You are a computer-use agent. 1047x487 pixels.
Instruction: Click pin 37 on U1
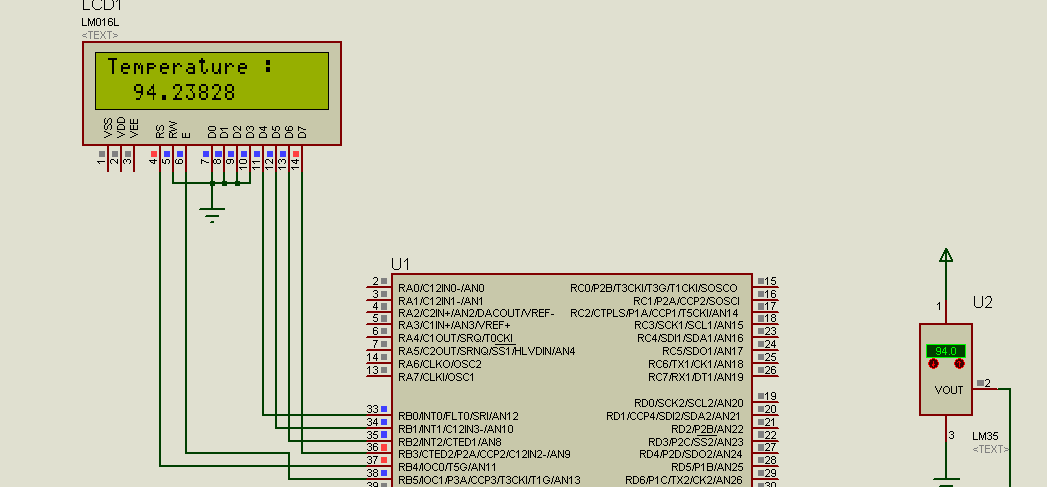377,460
